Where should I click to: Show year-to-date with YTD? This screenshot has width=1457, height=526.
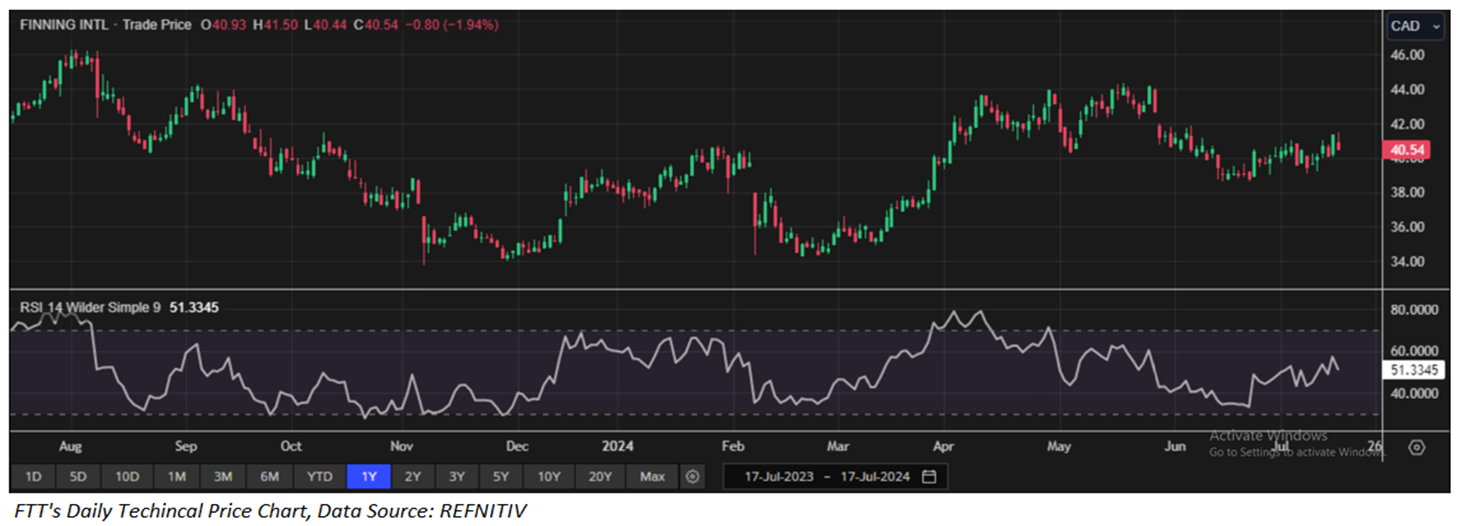(x=319, y=477)
